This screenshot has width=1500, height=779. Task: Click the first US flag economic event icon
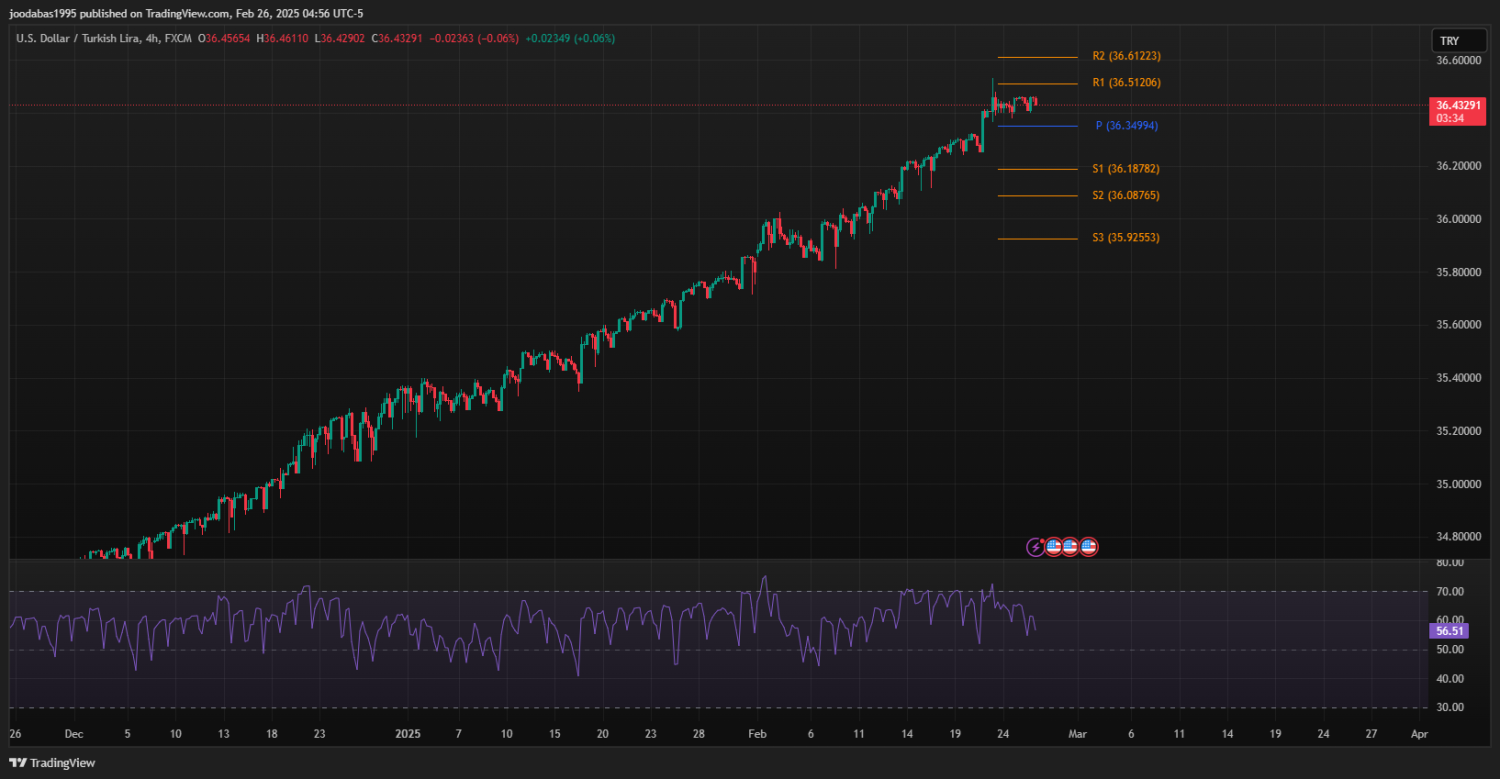coord(1053,547)
